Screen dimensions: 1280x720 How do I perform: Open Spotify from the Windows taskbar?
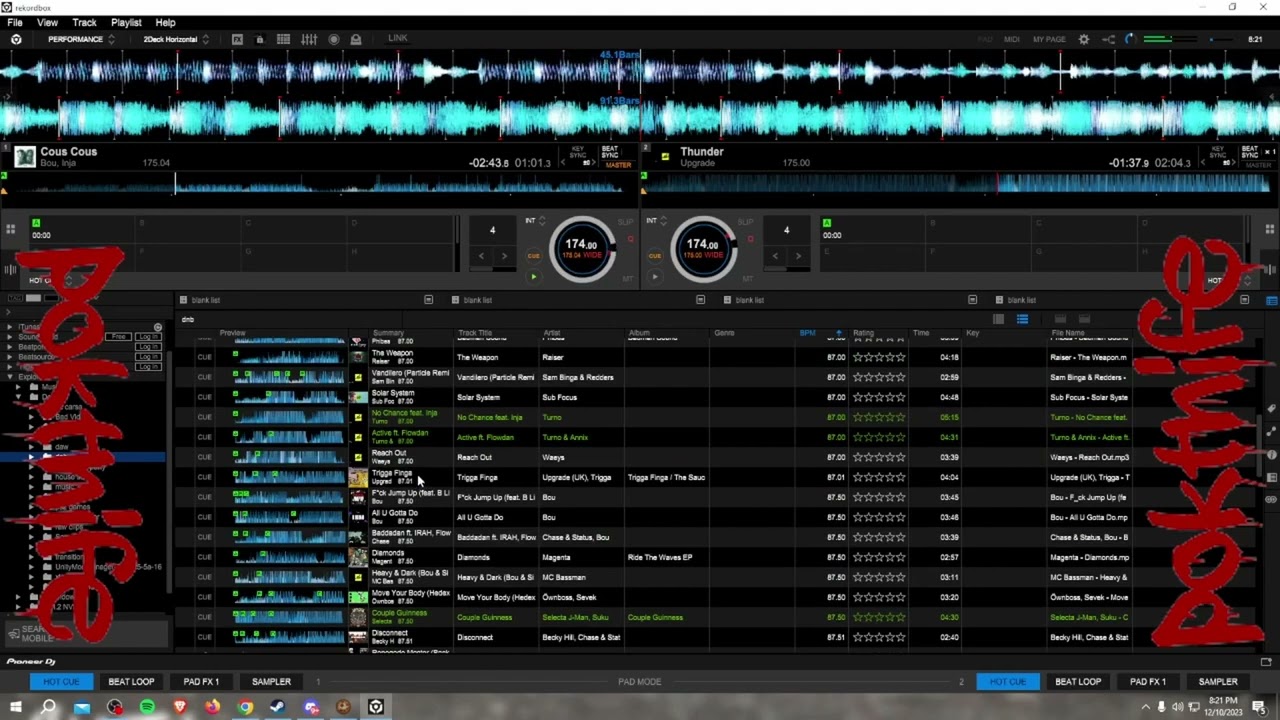pos(147,707)
